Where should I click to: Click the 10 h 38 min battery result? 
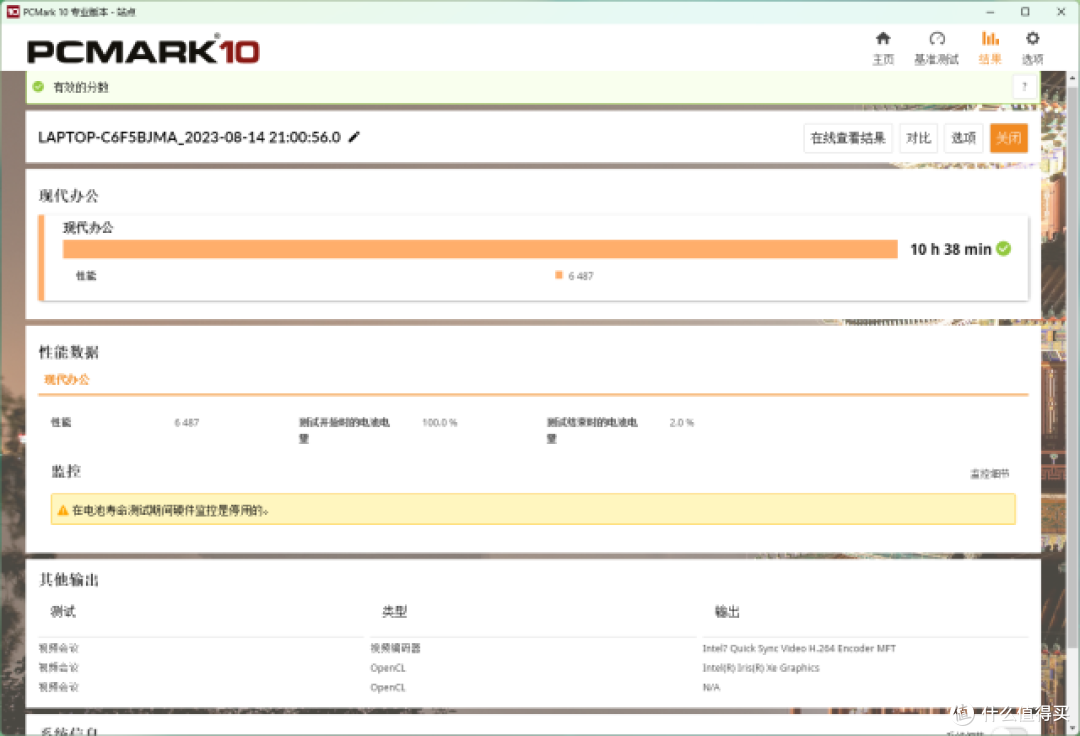click(x=951, y=249)
